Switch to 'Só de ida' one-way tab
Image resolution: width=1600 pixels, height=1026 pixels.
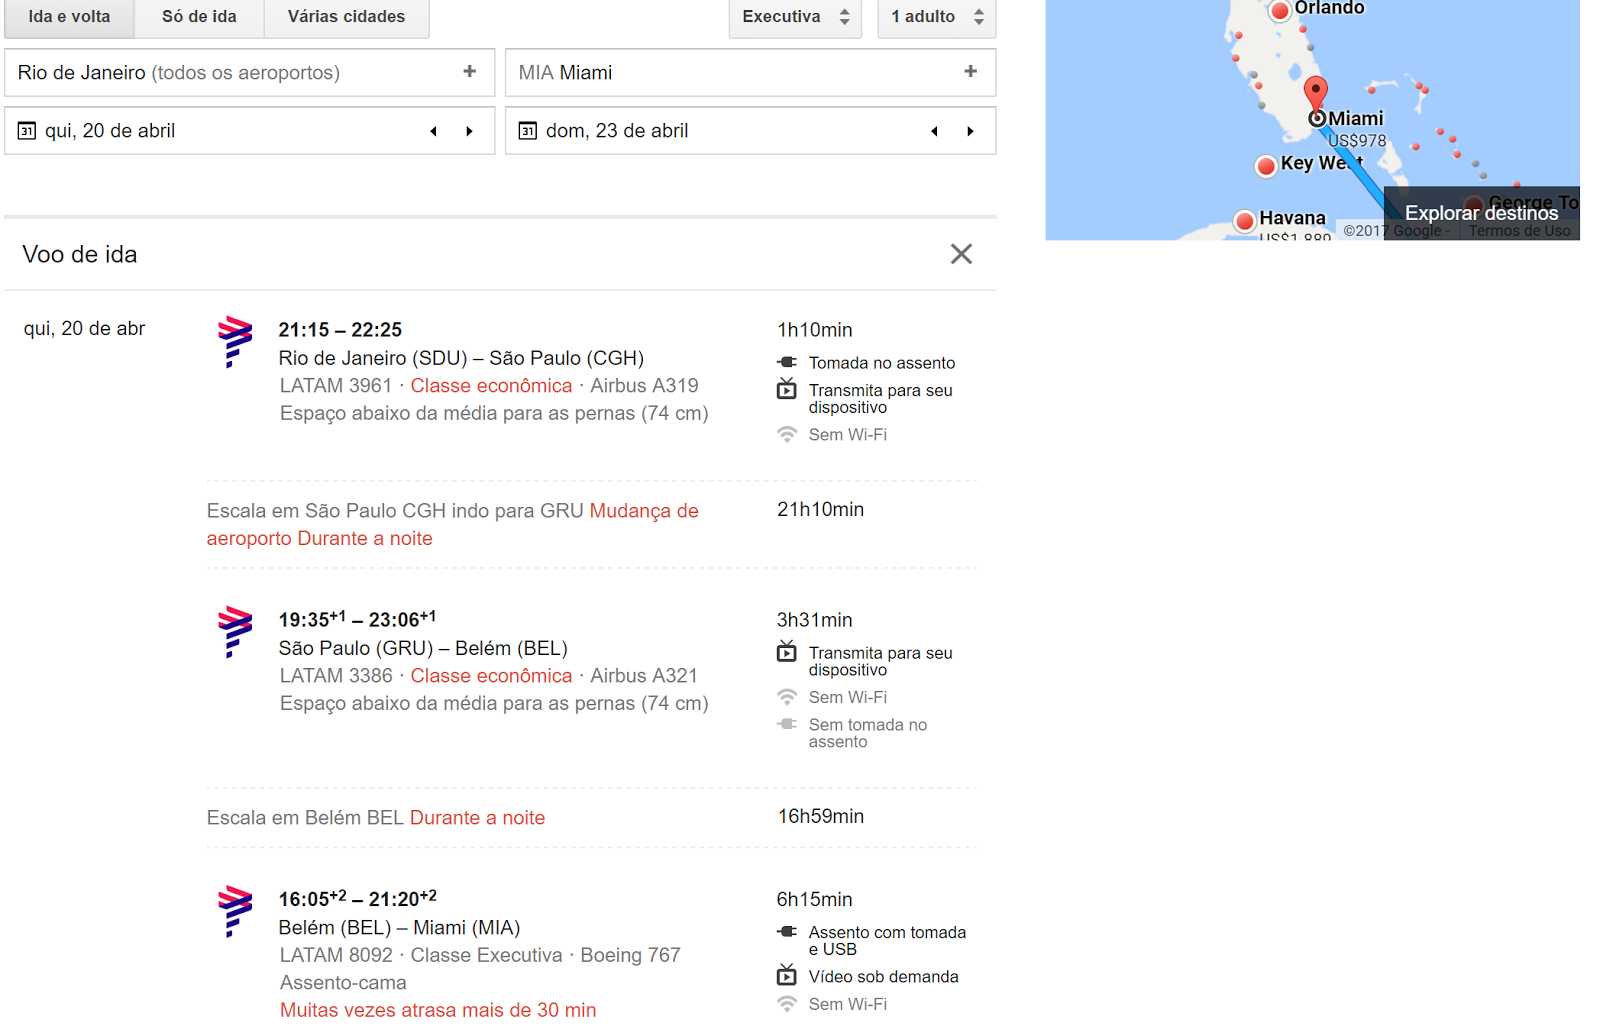[199, 17]
